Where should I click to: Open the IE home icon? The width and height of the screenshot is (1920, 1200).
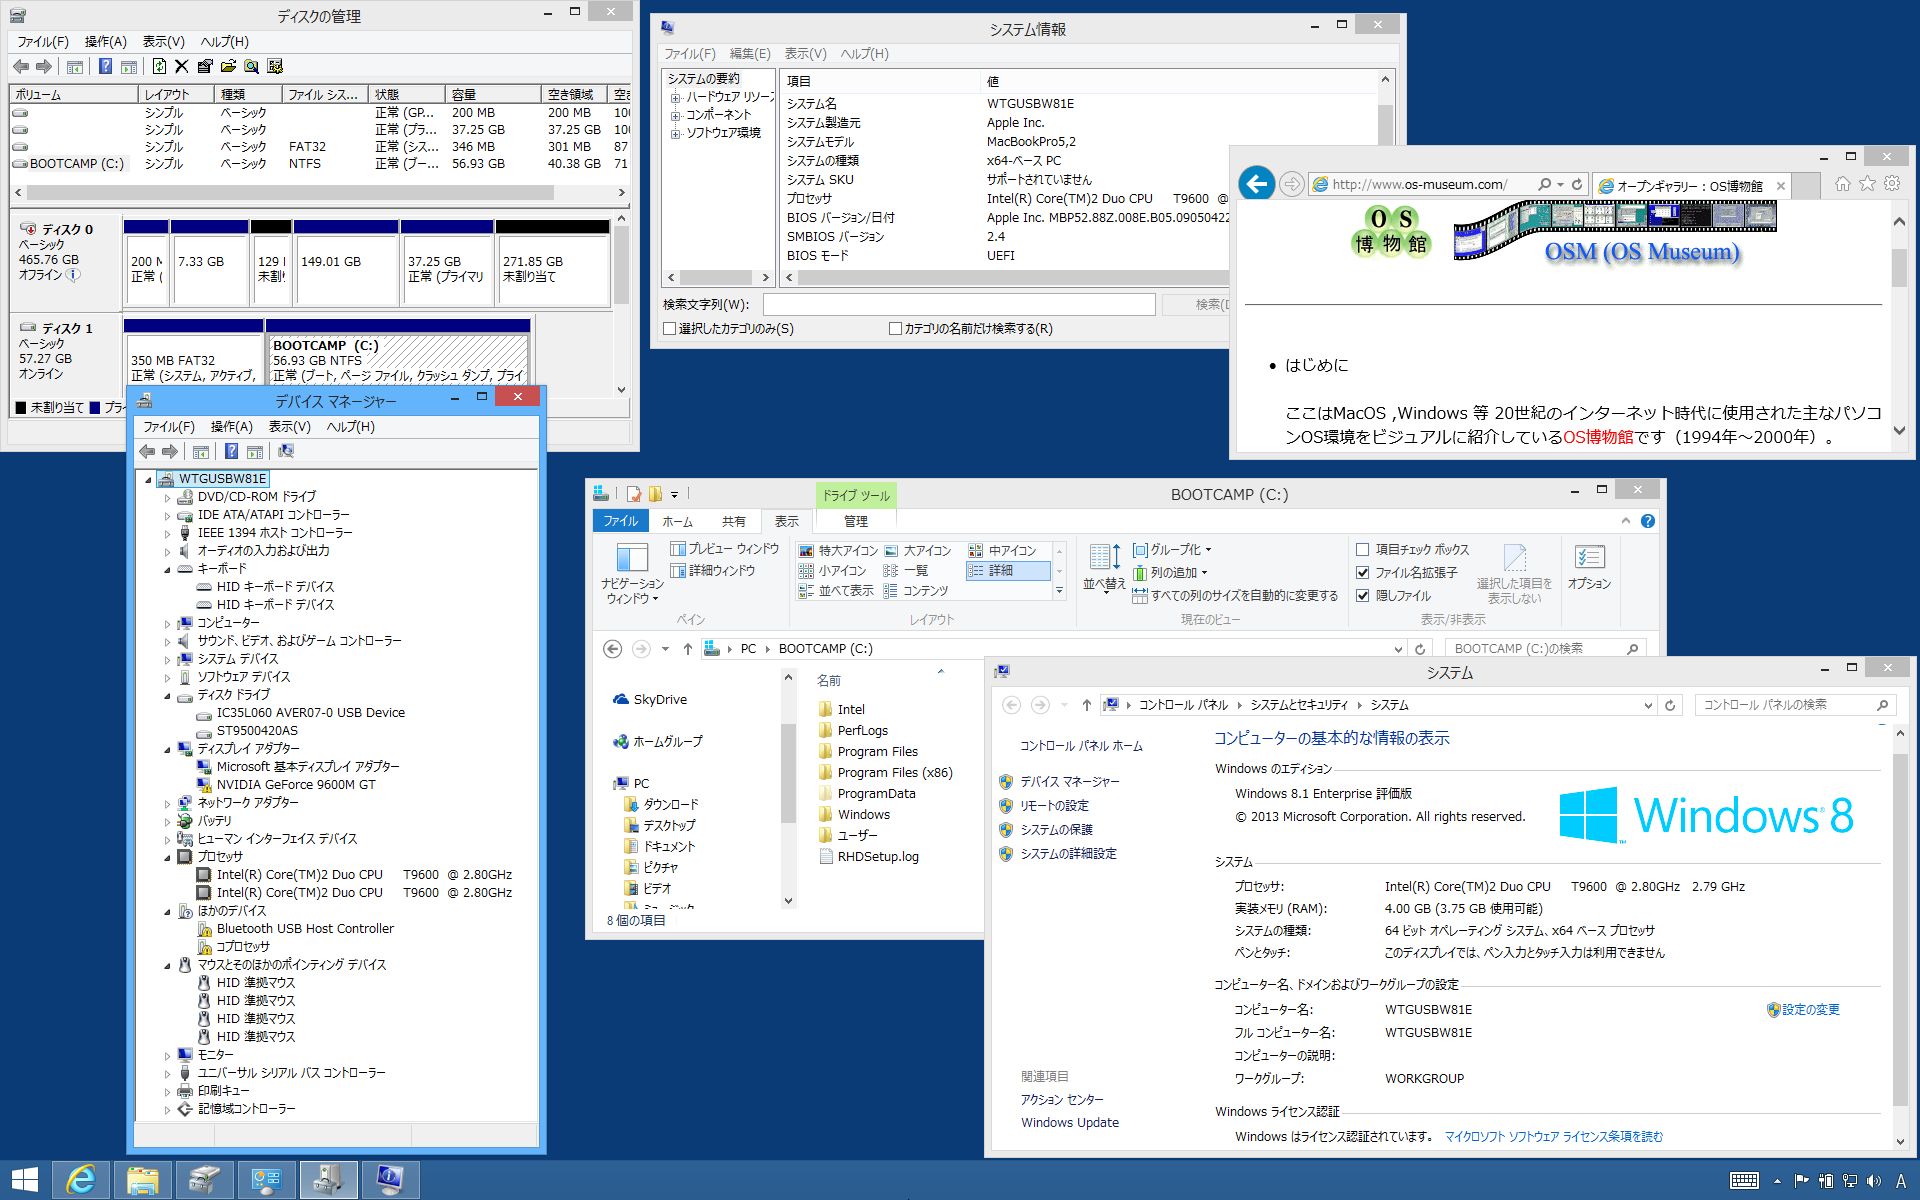point(1843,184)
